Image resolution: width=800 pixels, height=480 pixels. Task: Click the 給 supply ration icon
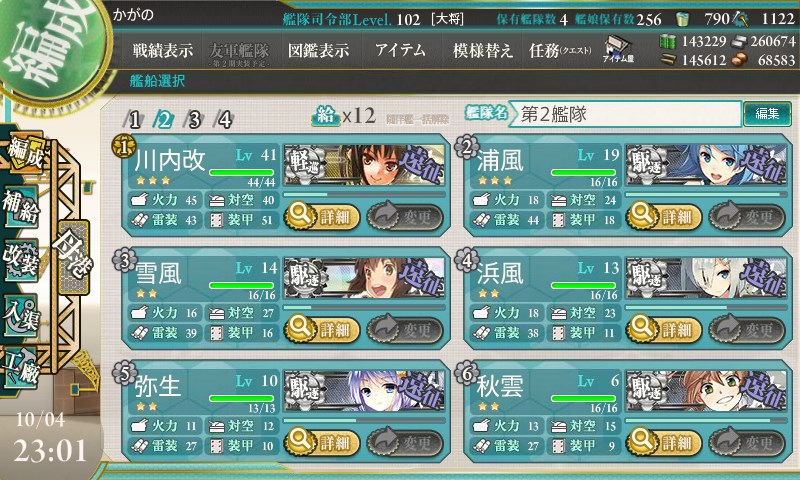point(325,116)
